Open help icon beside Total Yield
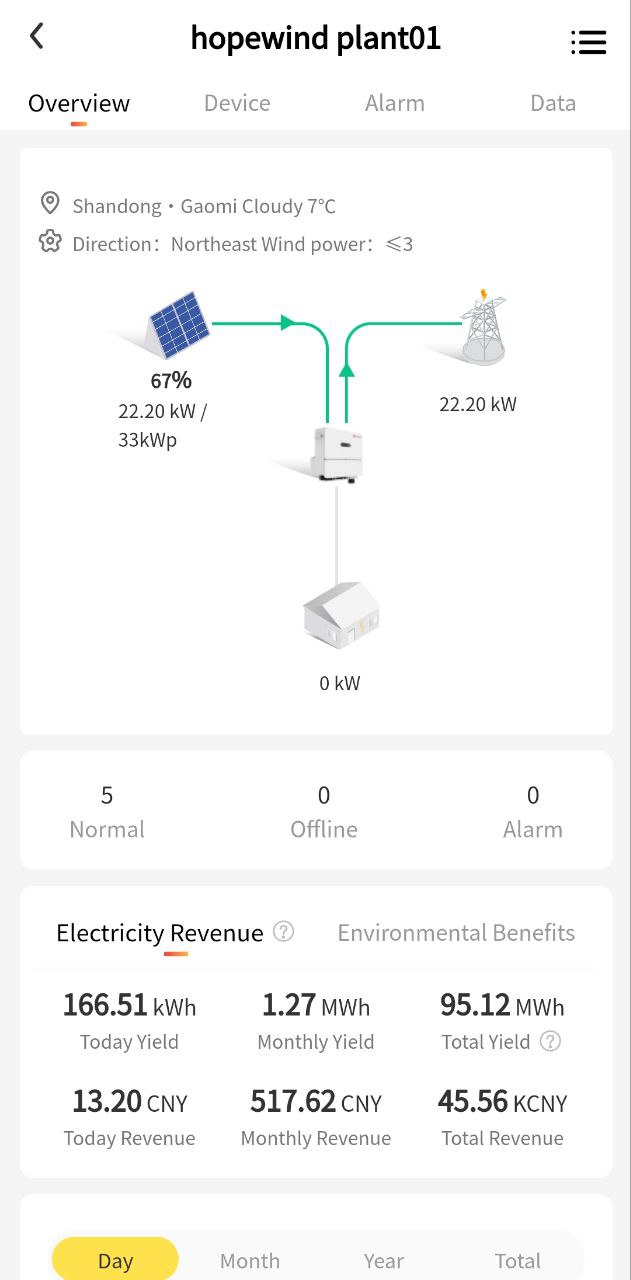The height and width of the screenshot is (1280, 631). coord(550,1041)
